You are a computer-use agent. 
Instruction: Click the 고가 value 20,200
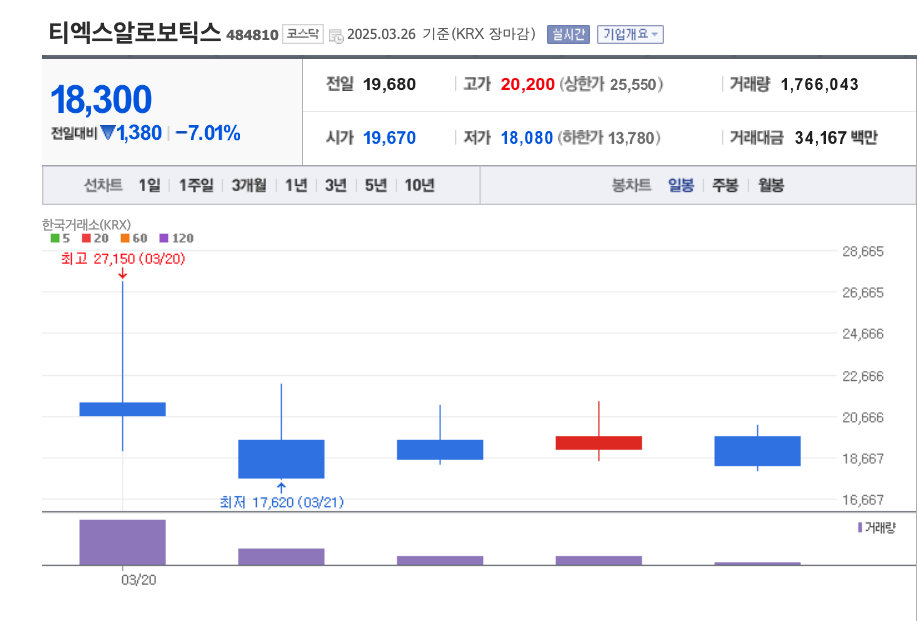coord(528,84)
